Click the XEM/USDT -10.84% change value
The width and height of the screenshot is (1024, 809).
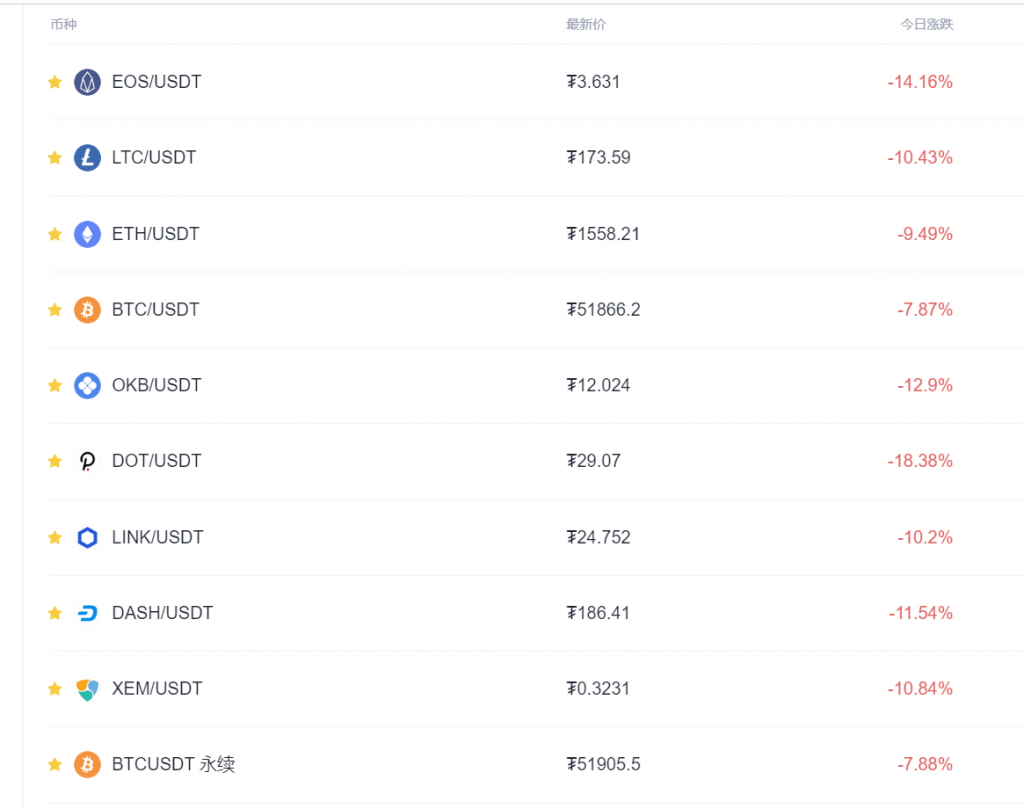[920, 689]
